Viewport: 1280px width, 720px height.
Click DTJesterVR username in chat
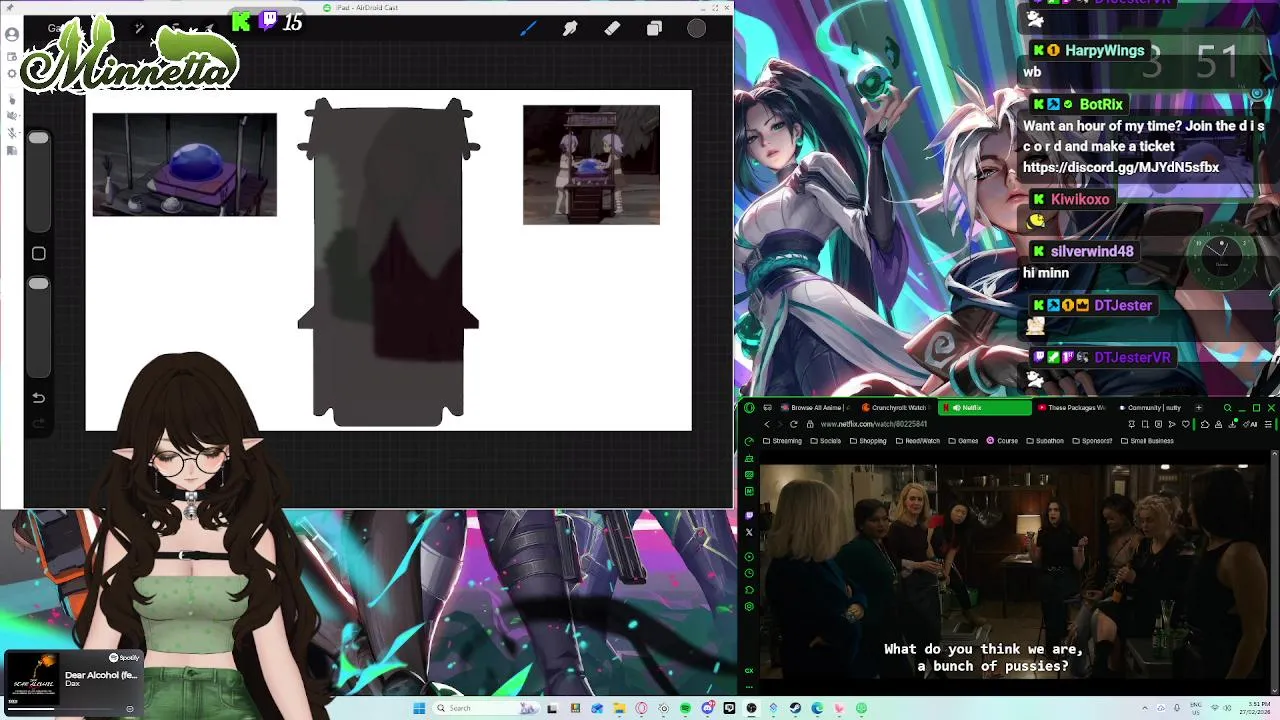pyautogui.click(x=1132, y=357)
